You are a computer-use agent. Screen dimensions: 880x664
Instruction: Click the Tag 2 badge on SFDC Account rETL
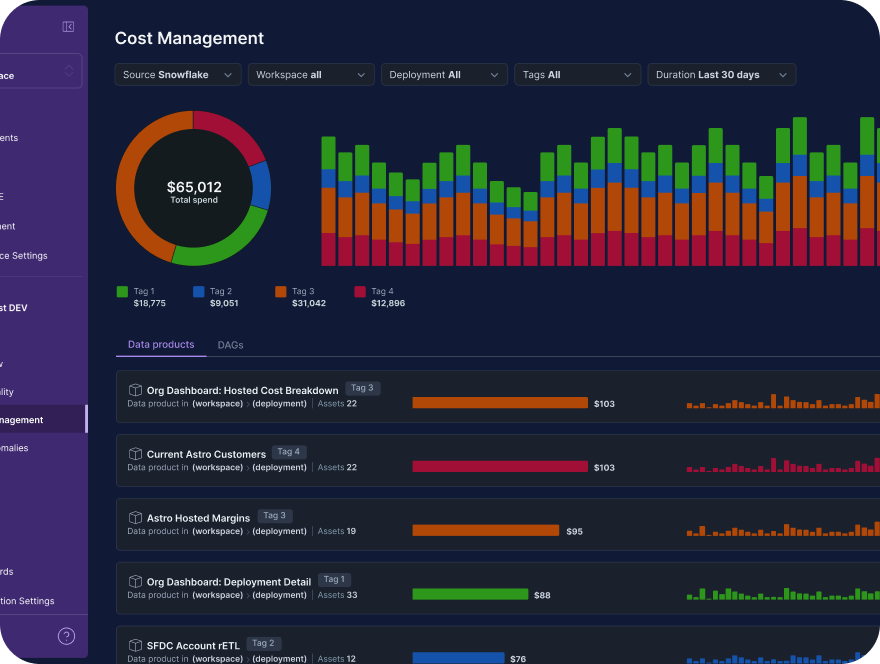click(263, 644)
